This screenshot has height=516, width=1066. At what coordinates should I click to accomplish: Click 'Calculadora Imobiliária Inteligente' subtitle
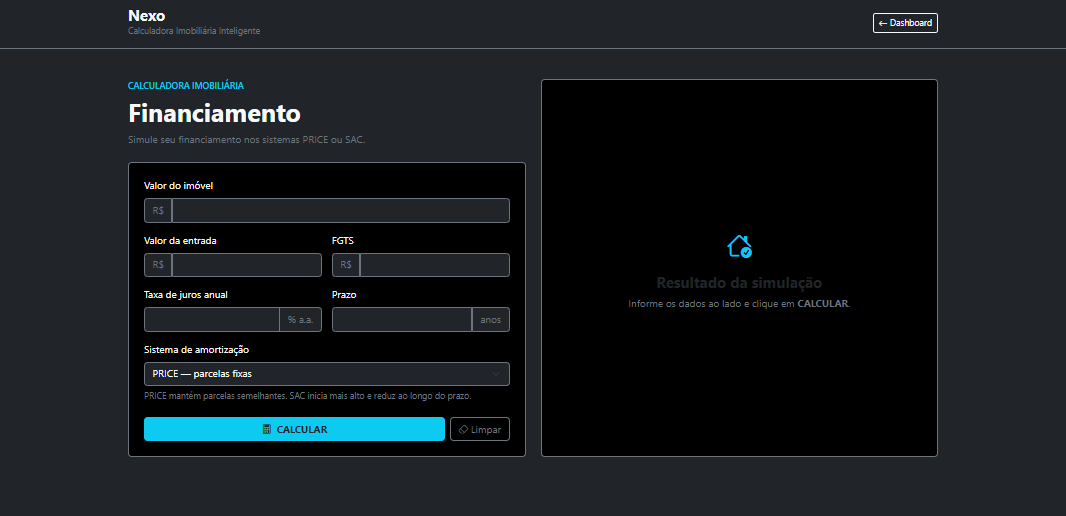[x=194, y=31]
